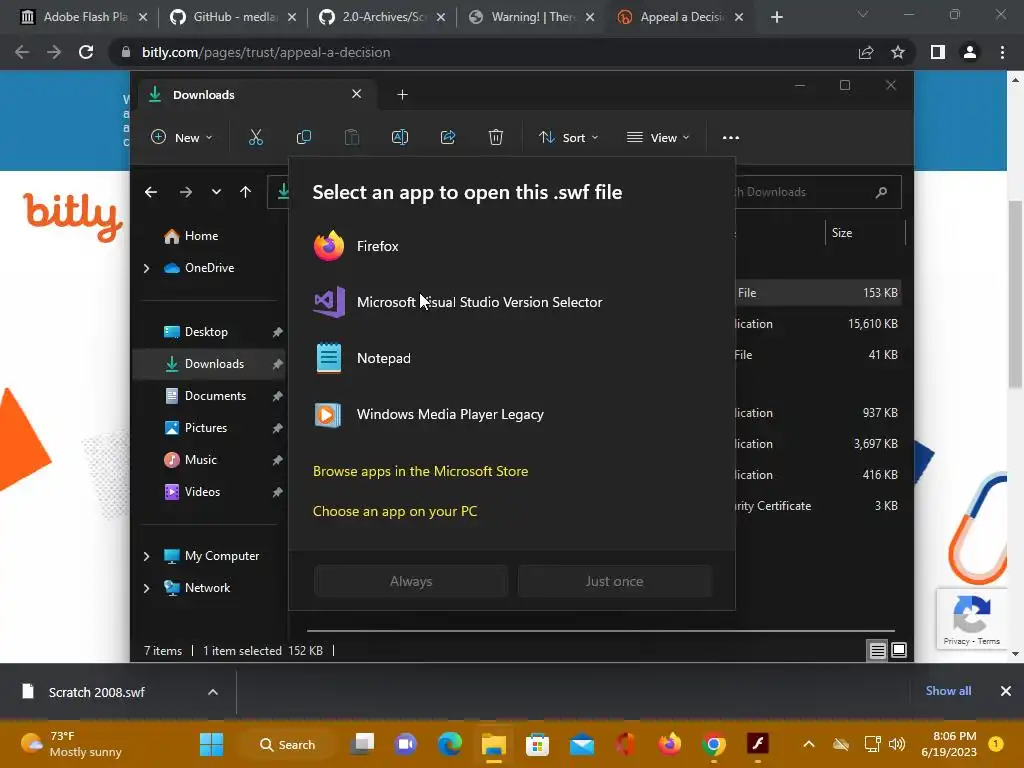Click the Size column header
The height and width of the screenshot is (768, 1024).
865,233
